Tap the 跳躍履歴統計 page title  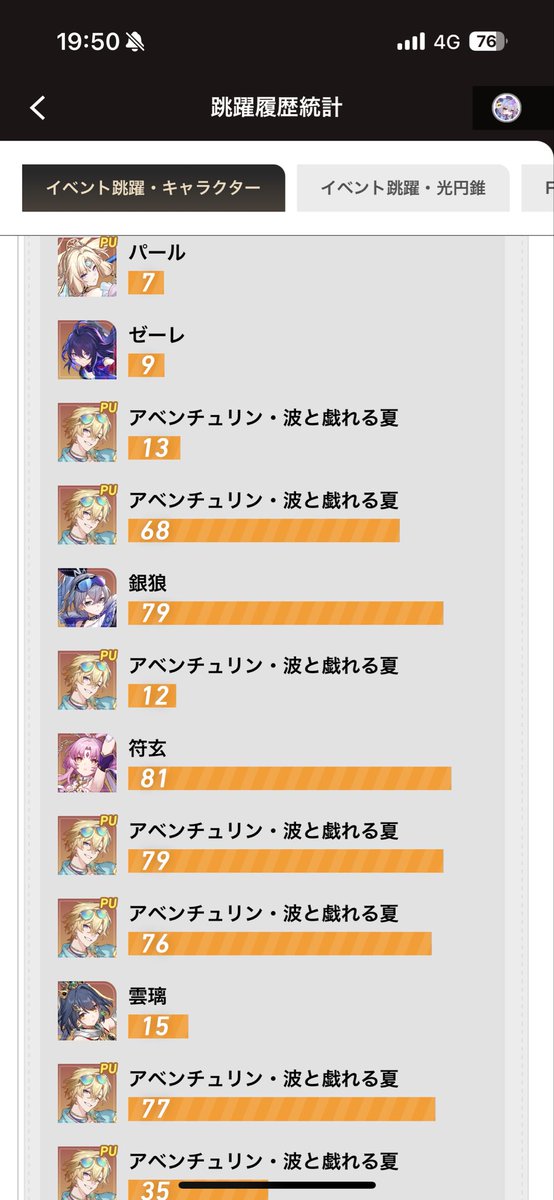[x=277, y=108]
